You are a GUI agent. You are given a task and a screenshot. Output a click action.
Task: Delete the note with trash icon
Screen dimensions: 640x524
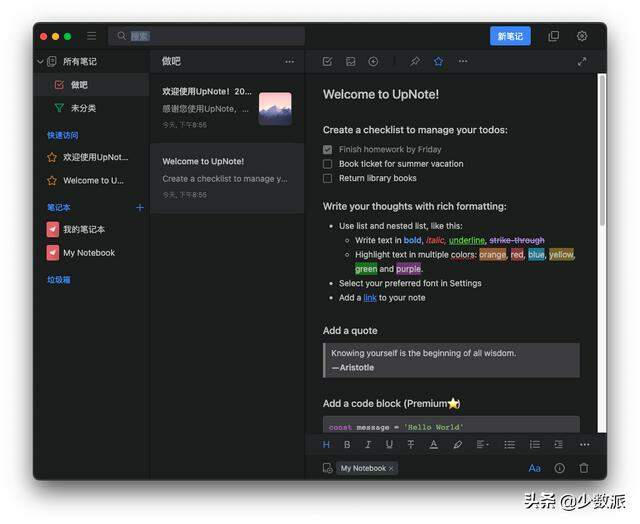584,468
